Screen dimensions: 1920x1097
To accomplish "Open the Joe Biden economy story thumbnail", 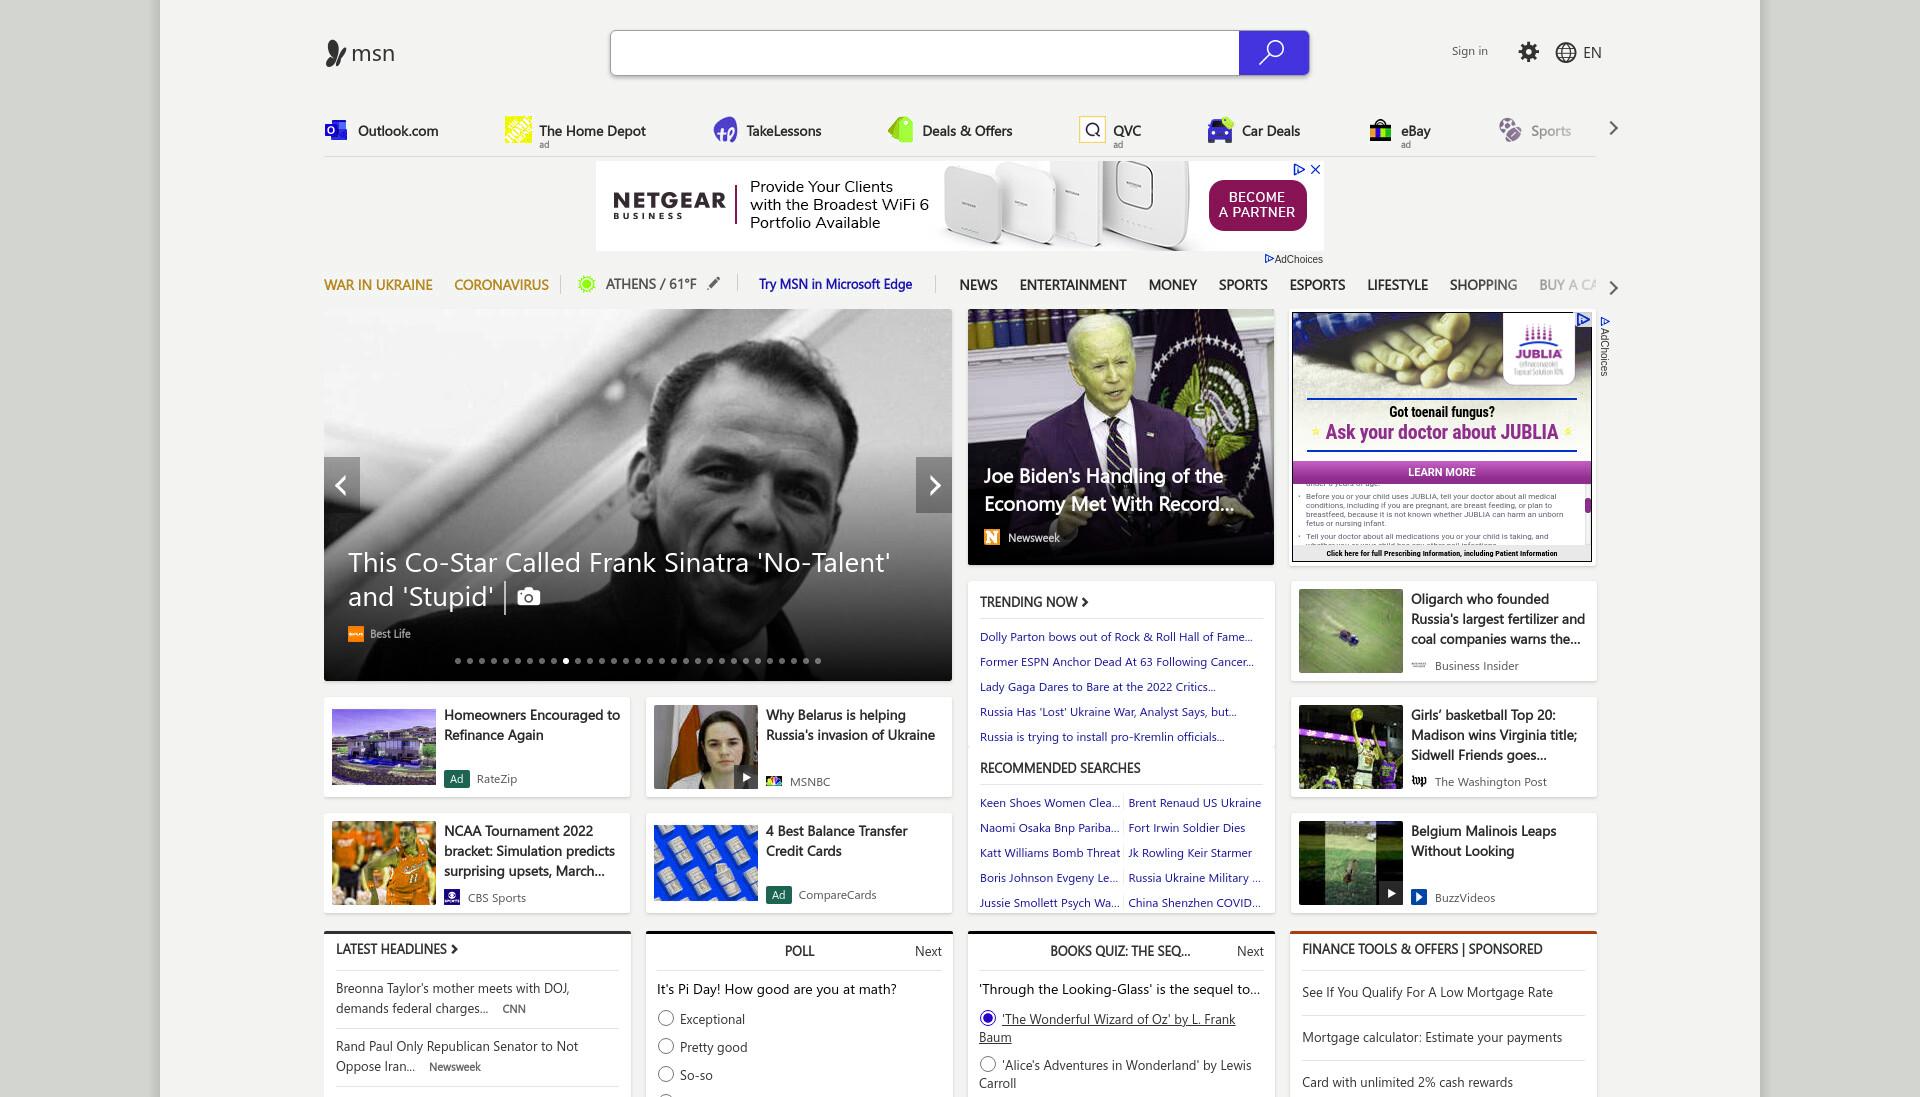I will [1121, 437].
